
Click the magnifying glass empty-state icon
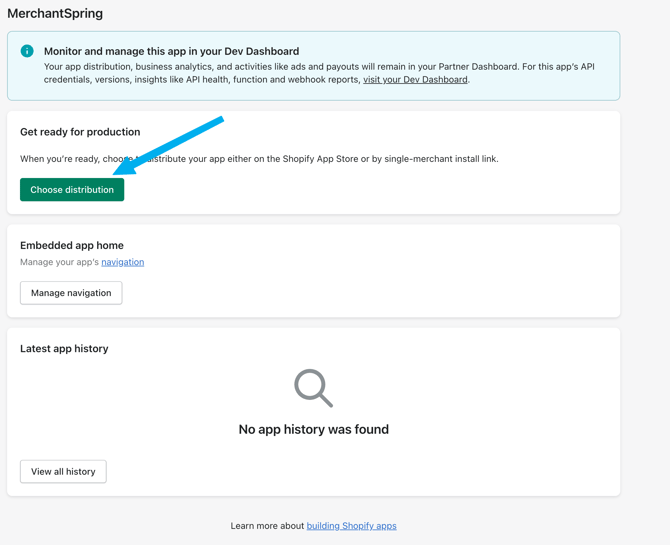tap(313, 388)
